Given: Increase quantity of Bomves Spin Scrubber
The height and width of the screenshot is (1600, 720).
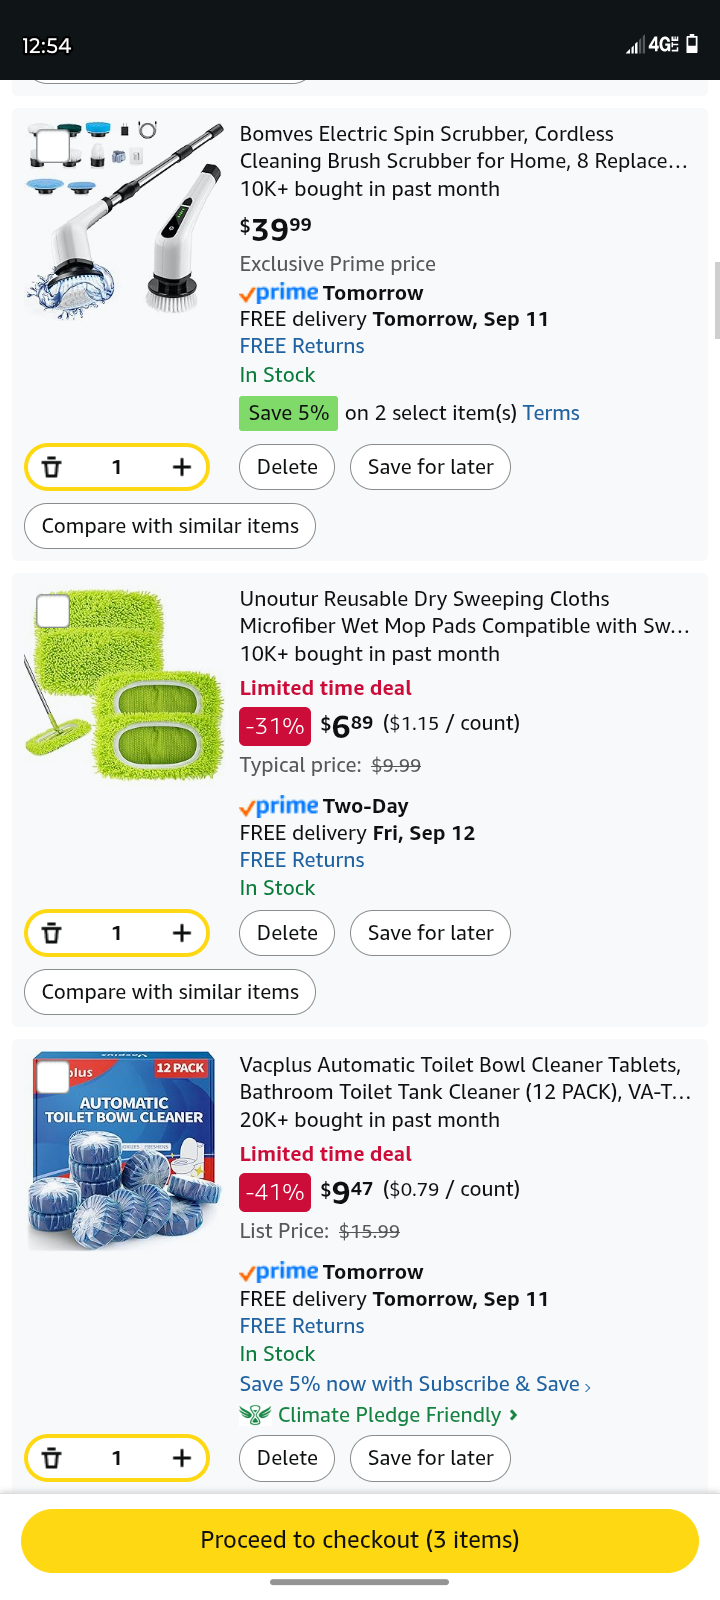Looking at the screenshot, I should (181, 467).
